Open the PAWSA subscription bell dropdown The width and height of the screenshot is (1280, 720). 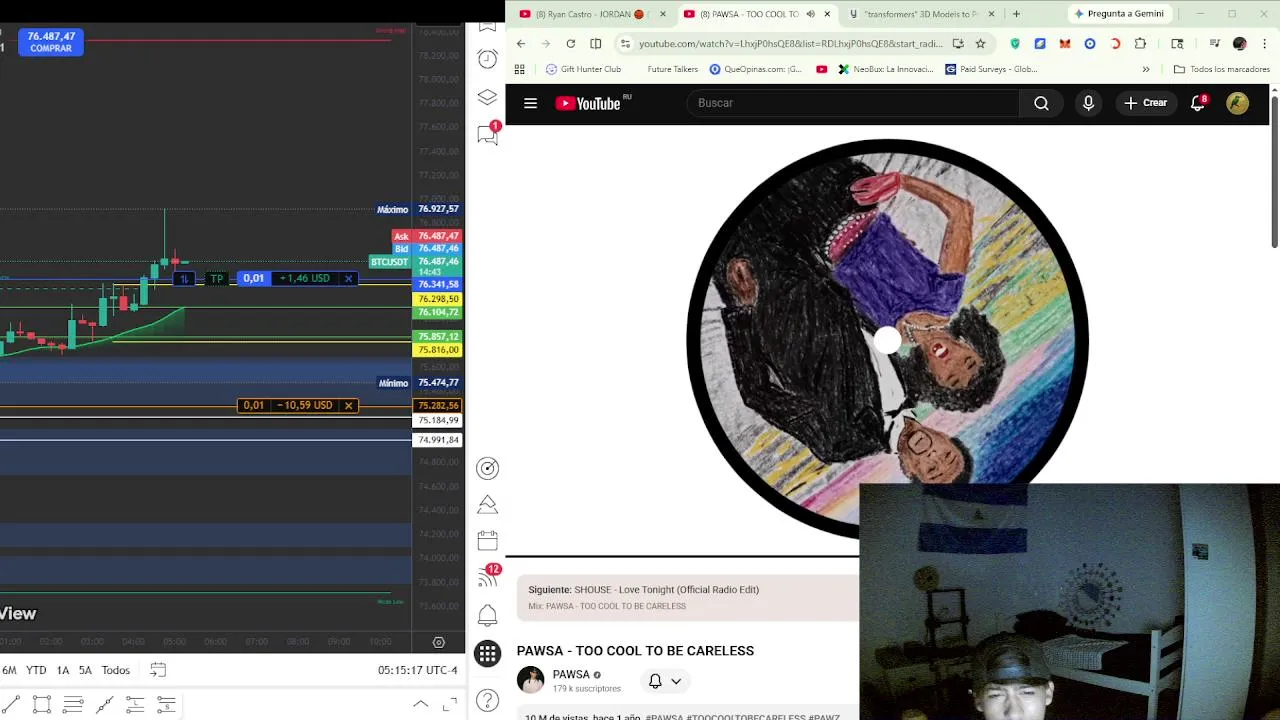click(665, 681)
